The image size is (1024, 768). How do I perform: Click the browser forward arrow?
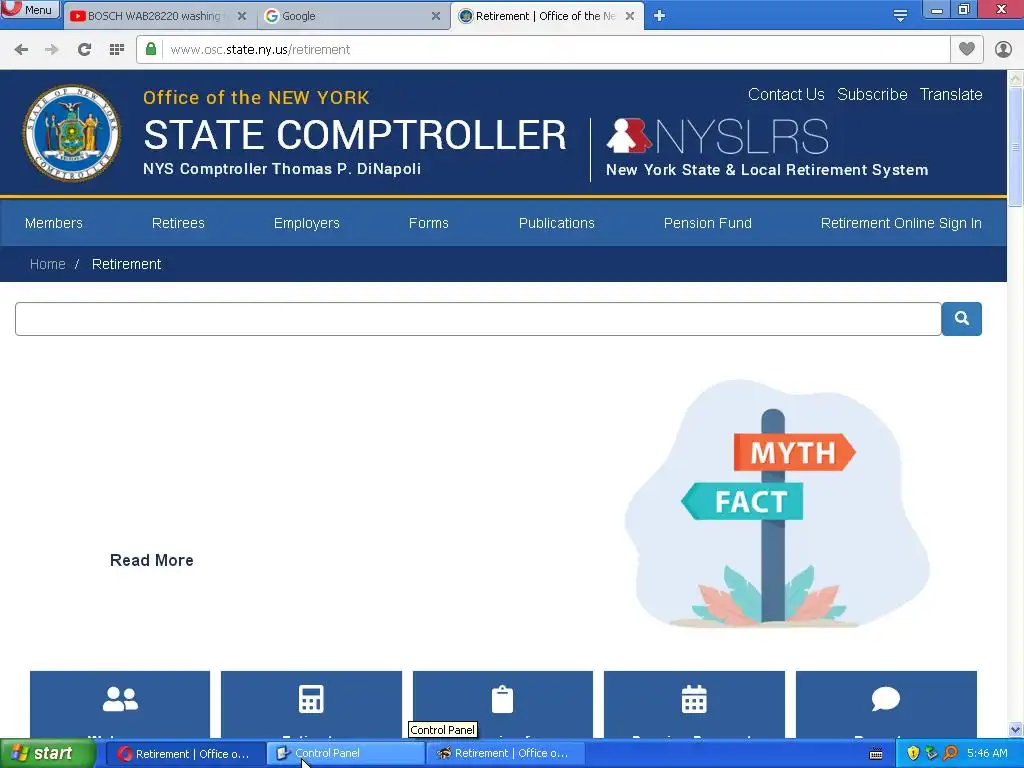[x=52, y=50]
